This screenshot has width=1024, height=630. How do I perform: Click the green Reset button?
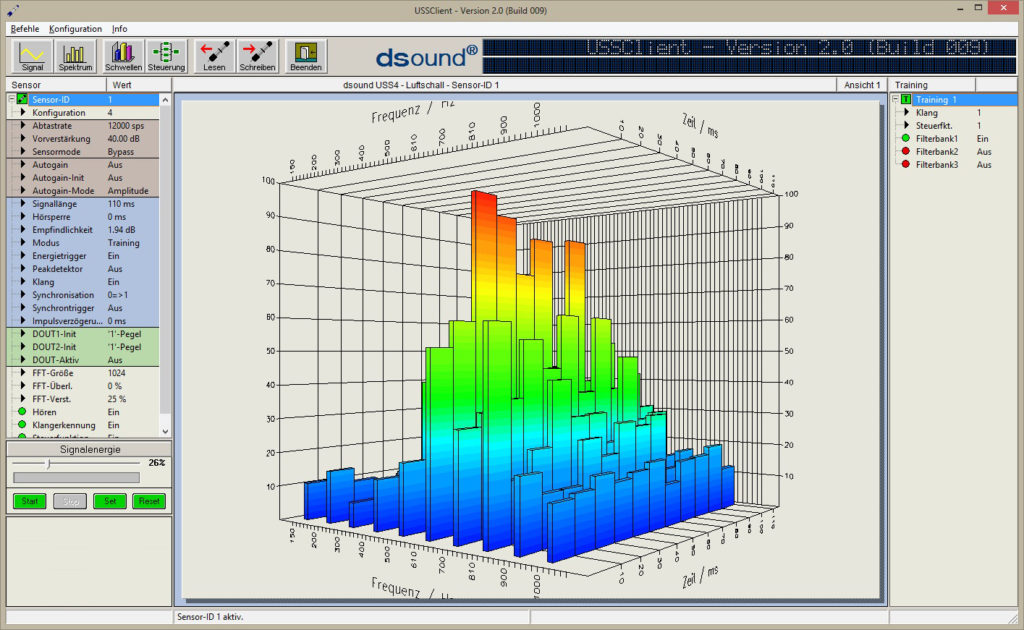point(149,501)
